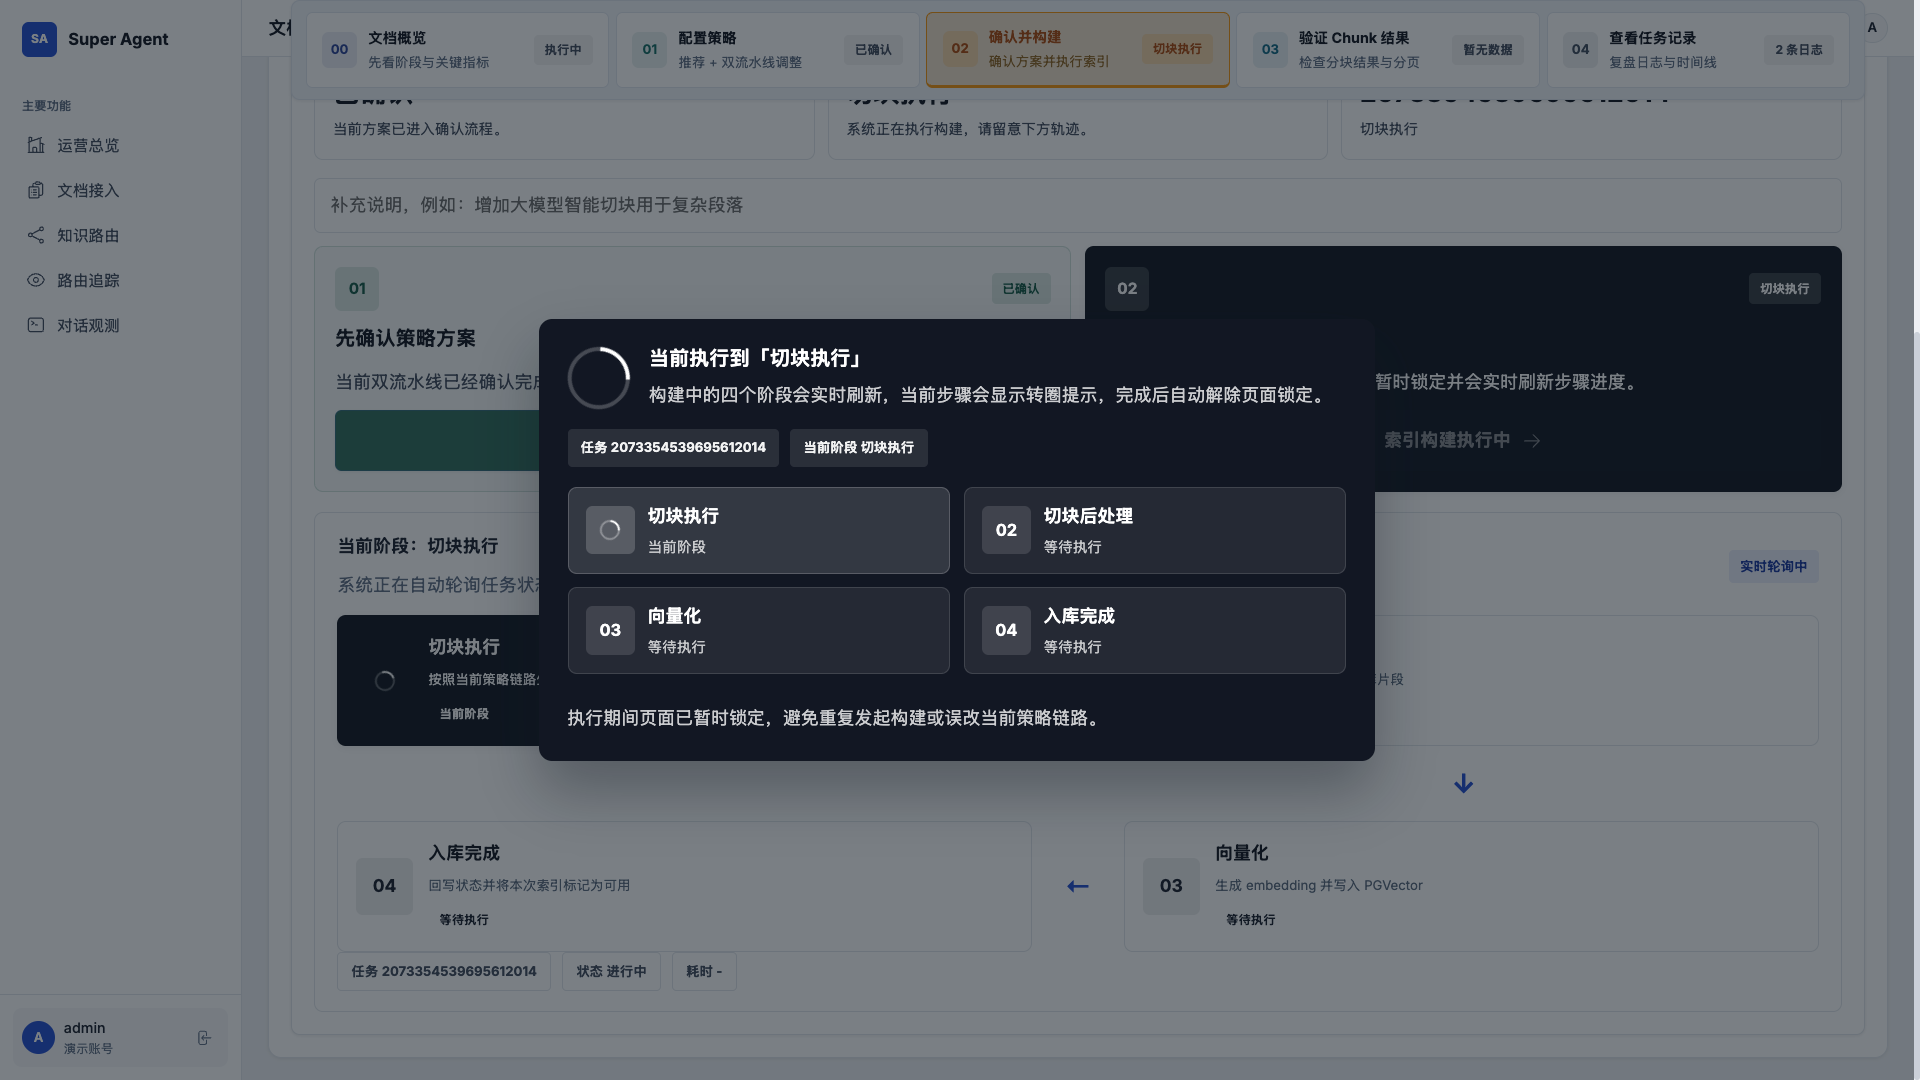This screenshot has height=1080, width=1920.
Task: Click the 对话观测 console icon
Action: click(x=36, y=325)
